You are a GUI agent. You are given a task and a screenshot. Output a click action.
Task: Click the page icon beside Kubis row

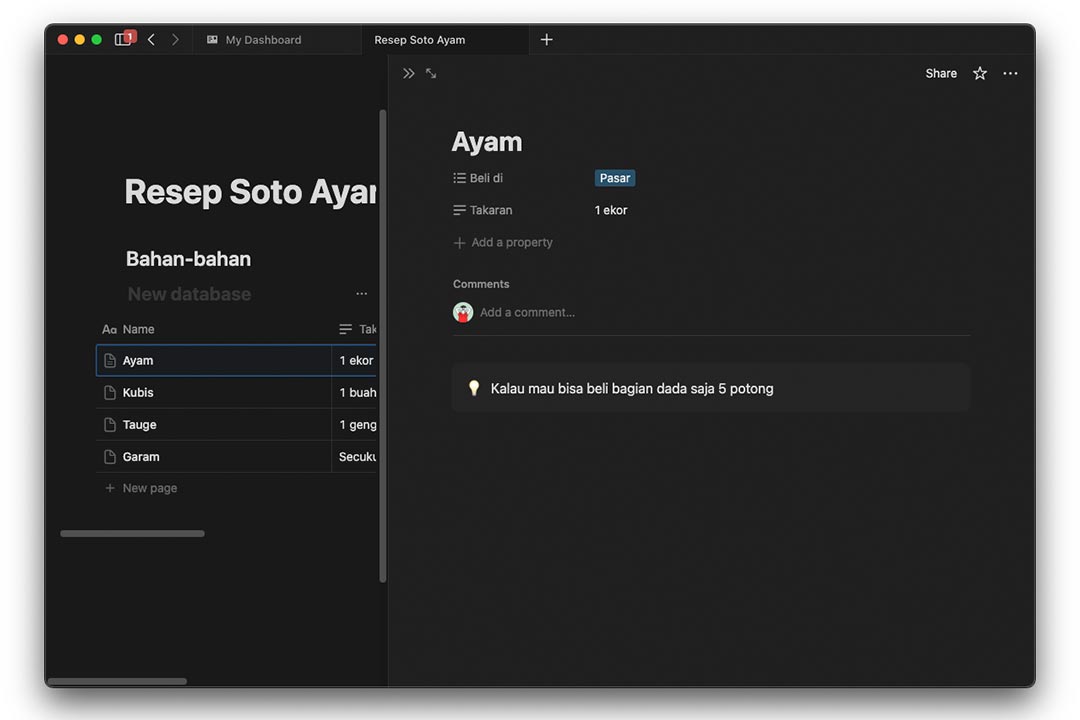110,393
